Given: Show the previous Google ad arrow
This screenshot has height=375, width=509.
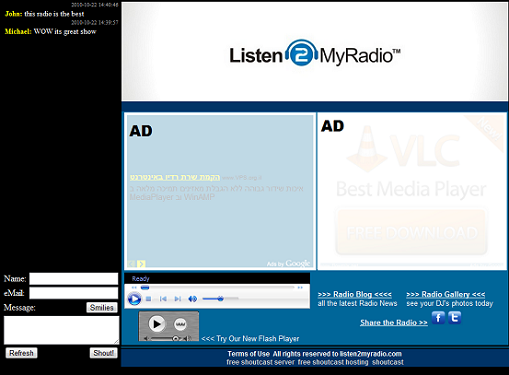Looking at the screenshot, I should point(131,264).
